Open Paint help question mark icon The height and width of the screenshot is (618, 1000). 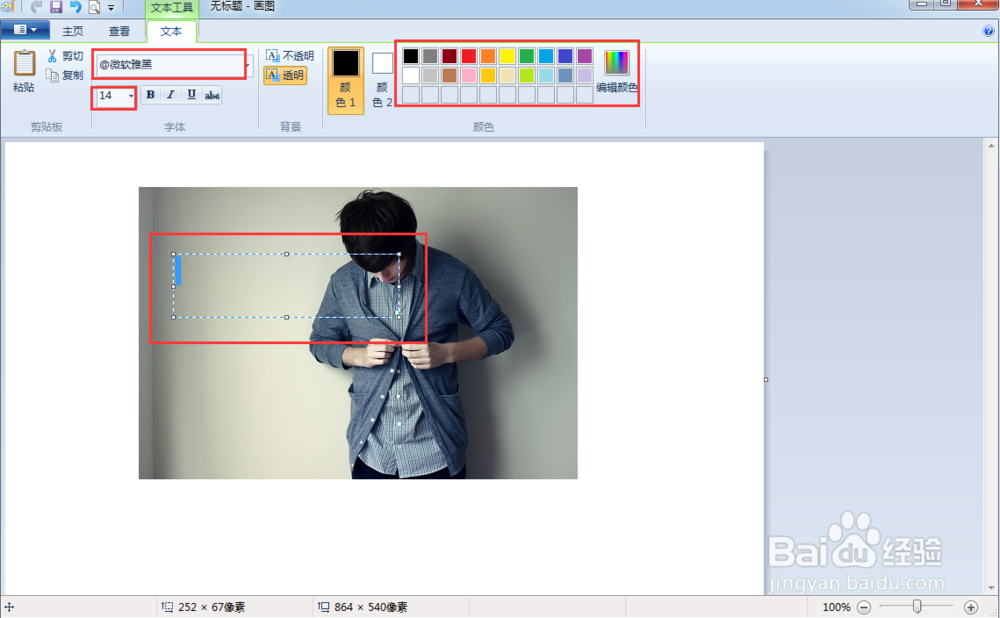click(989, 31)
